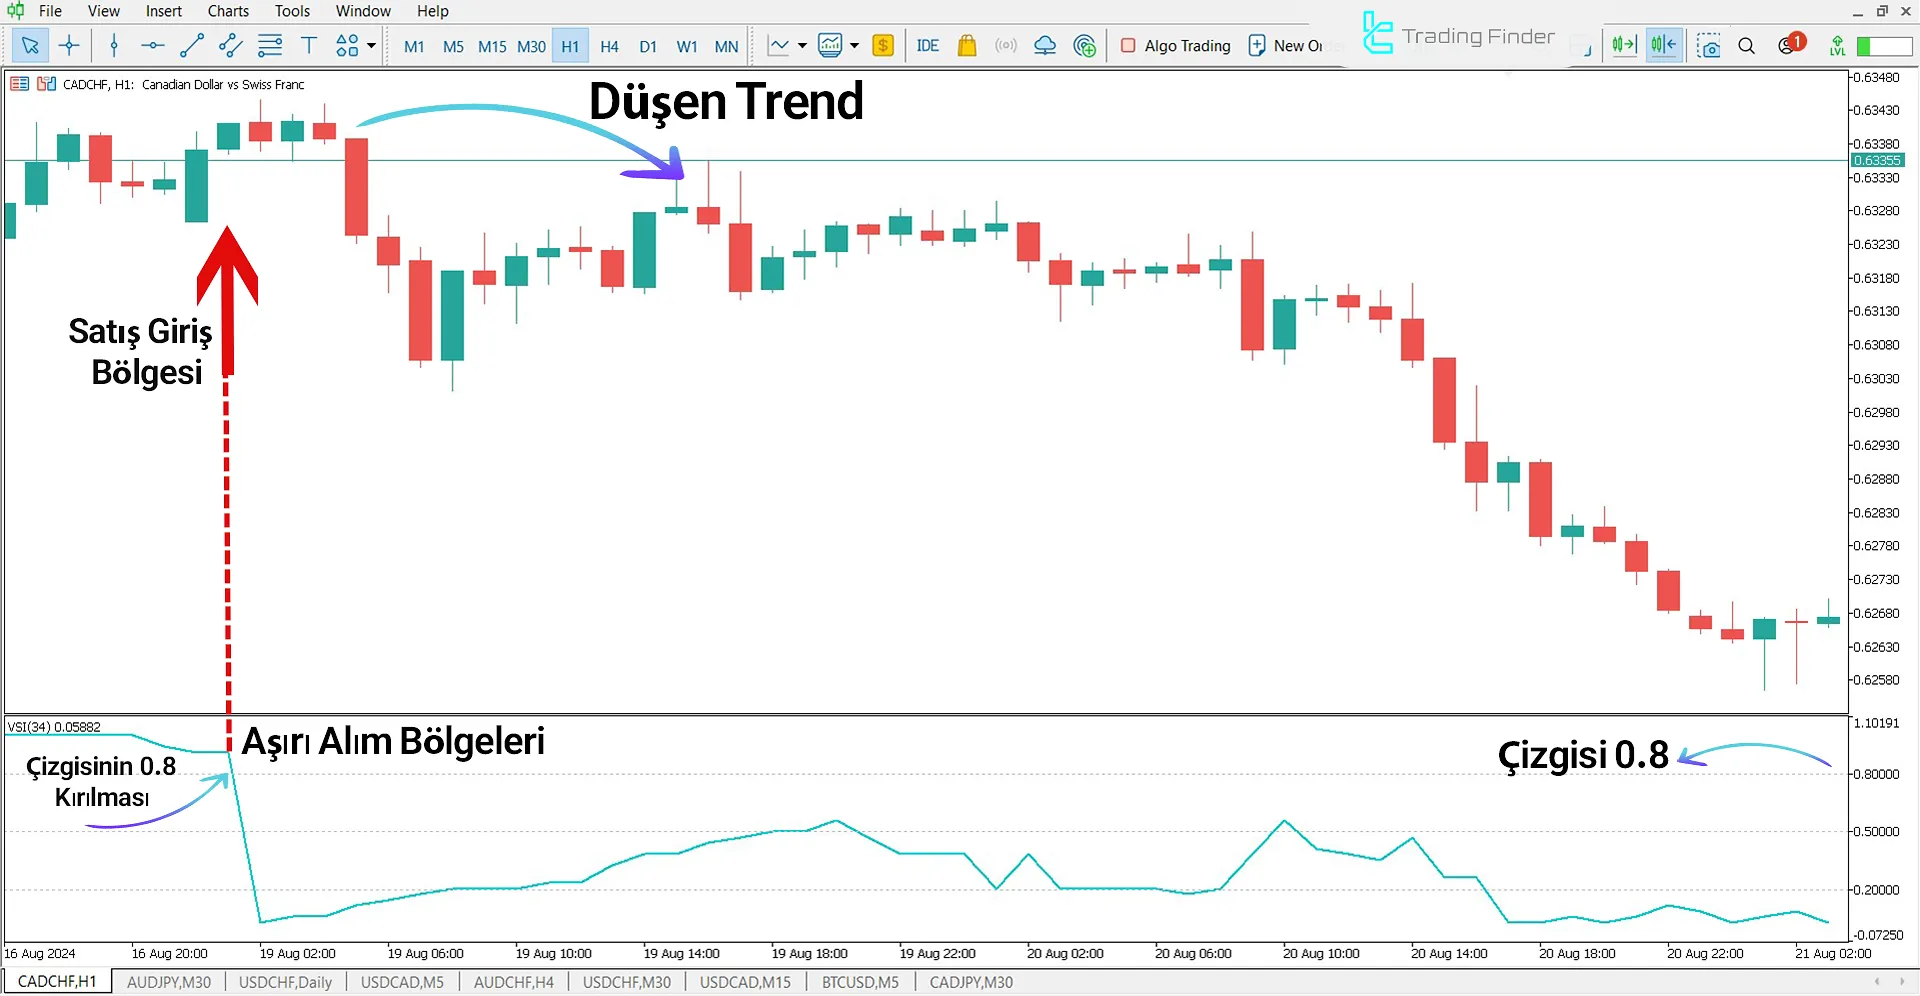
Task: Open the Market shopping bag
Action: (x=966, y=45)
